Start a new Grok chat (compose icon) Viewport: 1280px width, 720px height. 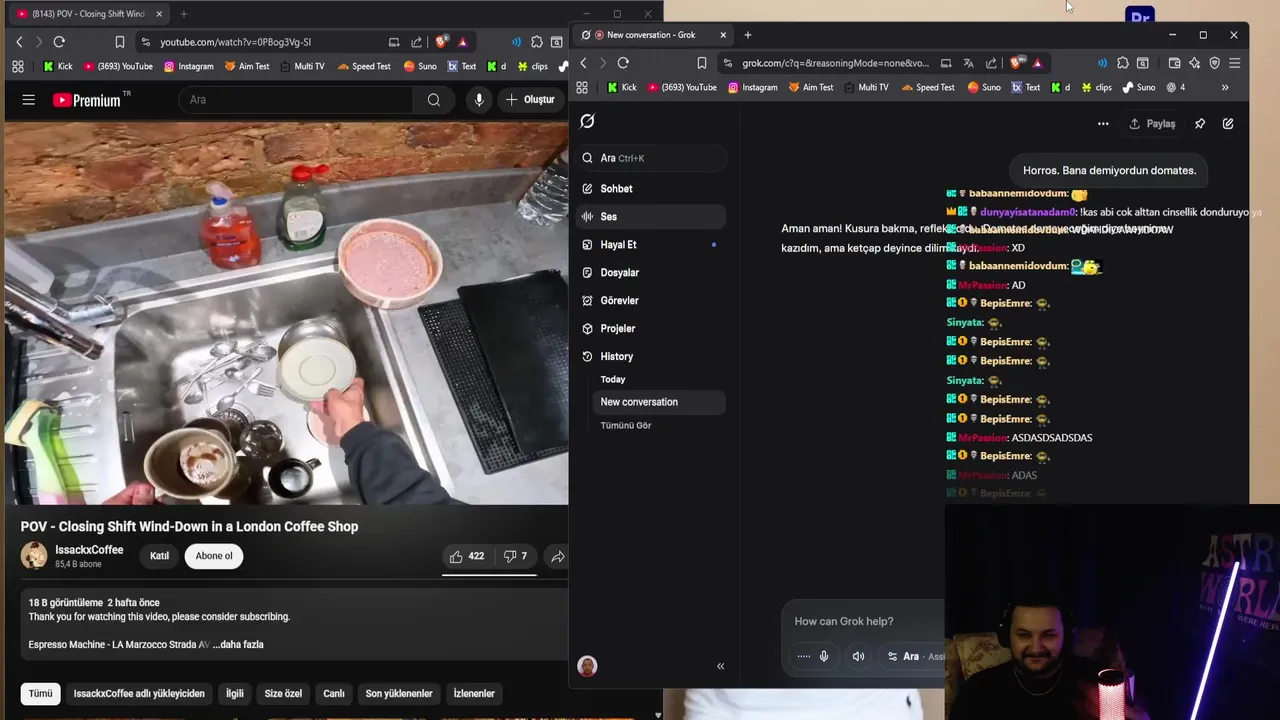pos(1228,124)
